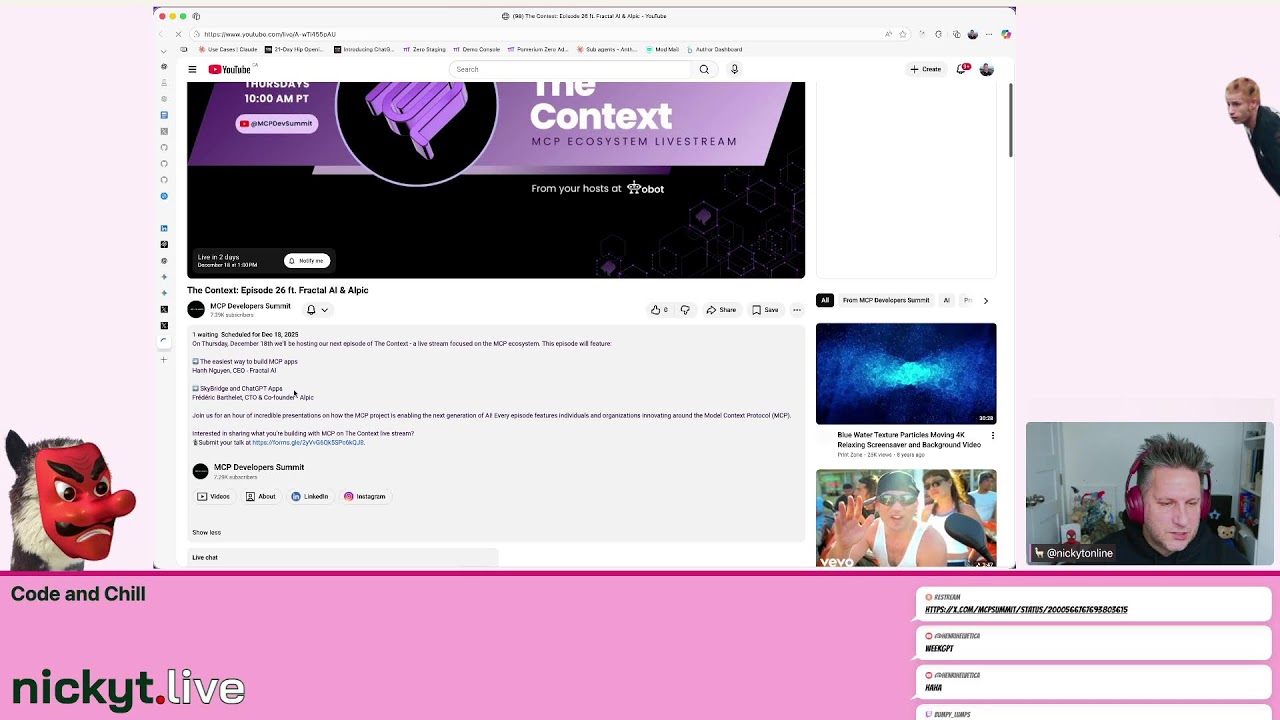Image resolution: width=1280 pixels, height=720 pixels.
Task: Select the AI filter chip
Action: point(946,300)
